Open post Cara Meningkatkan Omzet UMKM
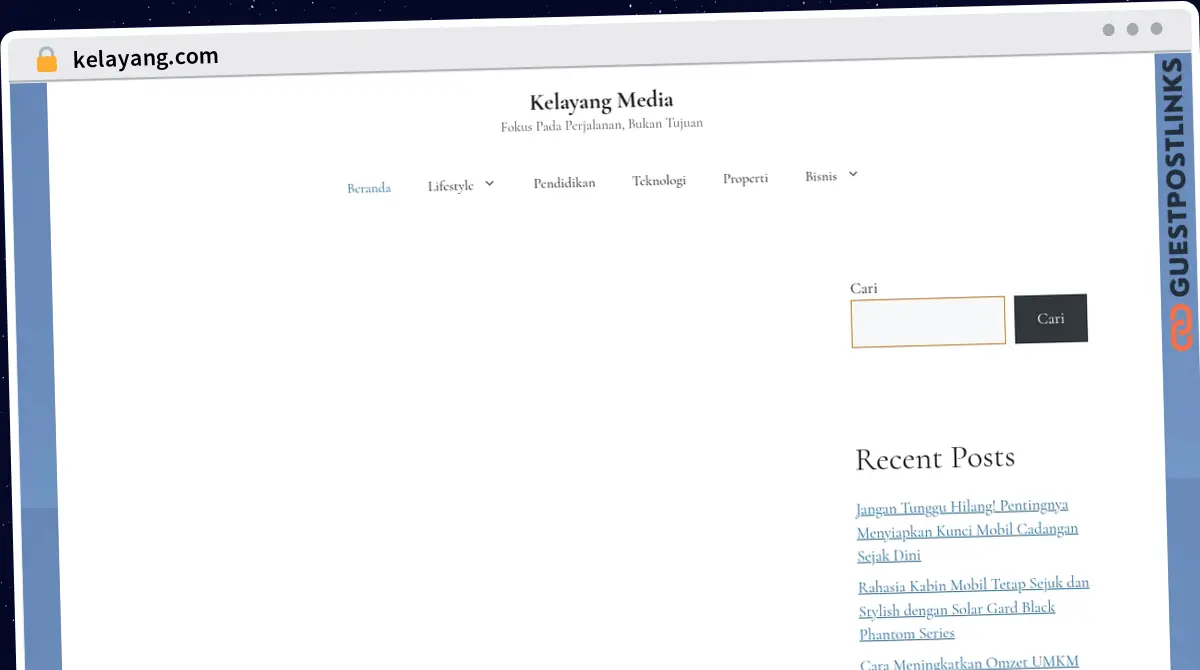This screenshot has width=1200, height=670. (970, 662)
